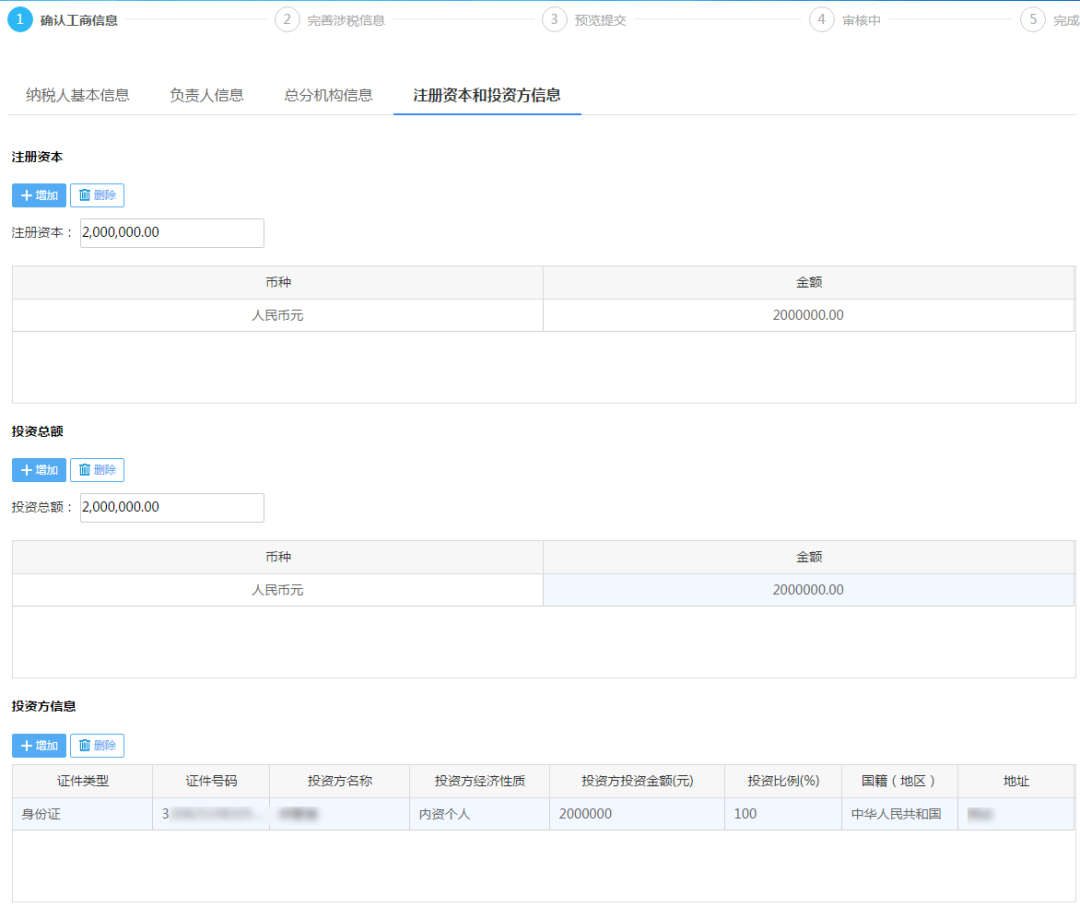
Task: Click 币种 header in 投资总额 table
Action: coord(278,557)
